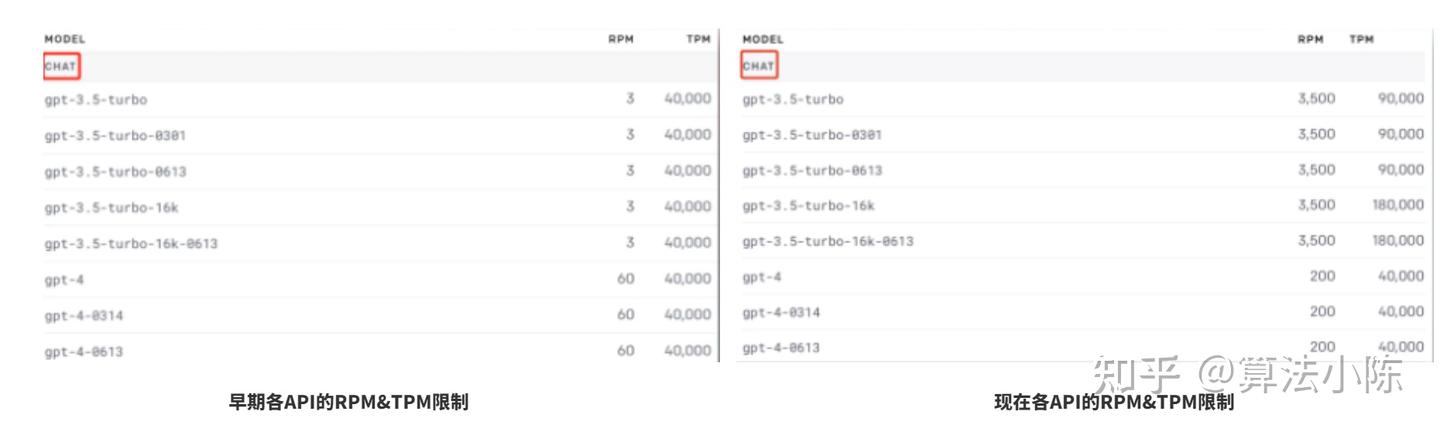The width and height of the screenshot is (1440, 432).
Task: Click the left caption 早期各API的RPM&TPM限制
Action: point(349,403)
